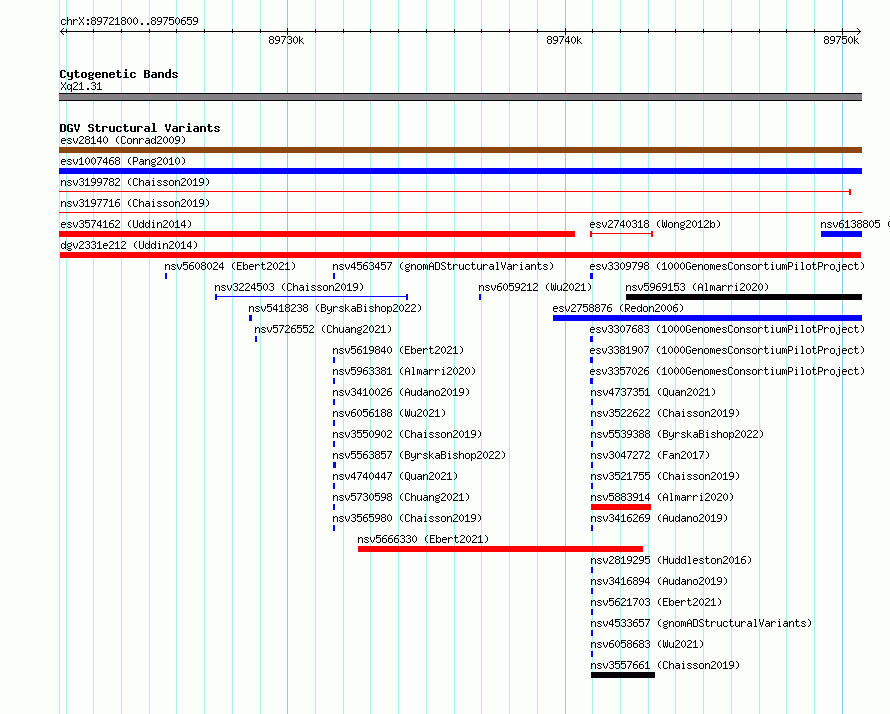Open the nsv5883914 (Almarri2020) label
The width and height of the screenshot is (890, 714).
(662, 497)
